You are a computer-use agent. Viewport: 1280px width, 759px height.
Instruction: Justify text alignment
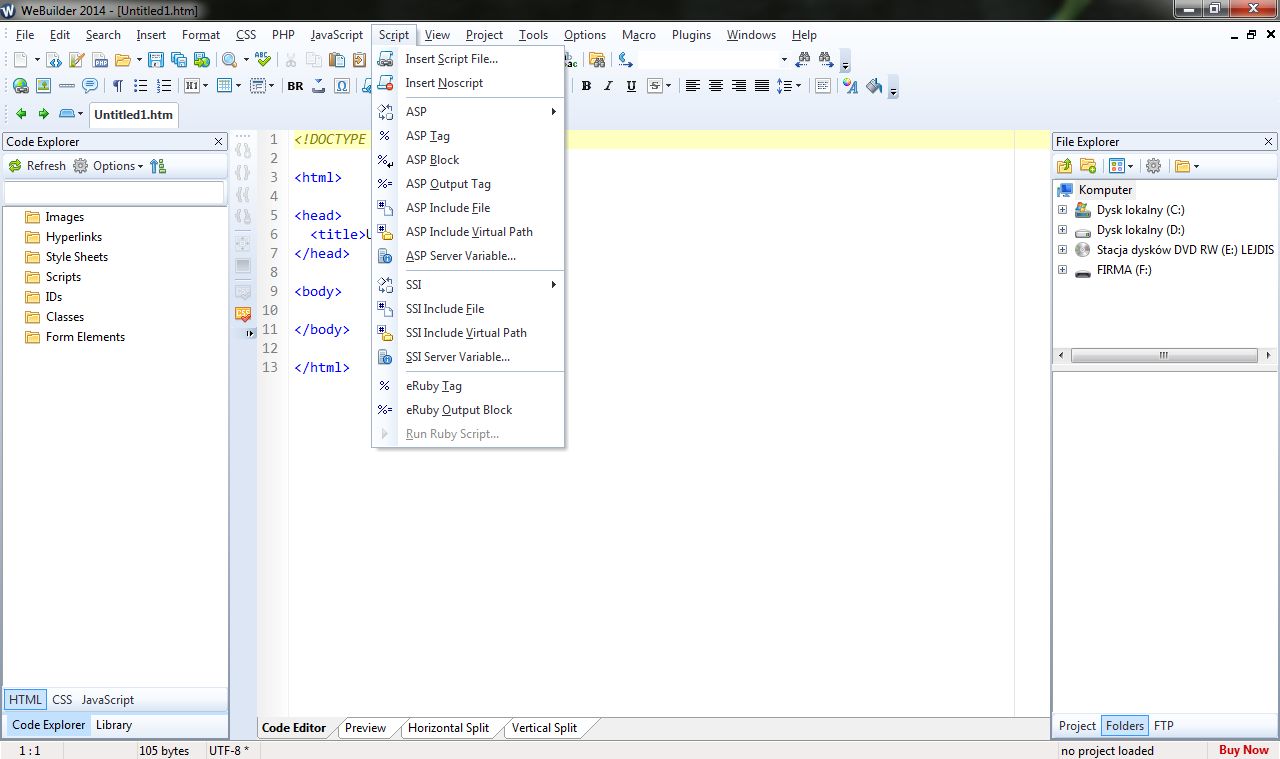[761, 86]
